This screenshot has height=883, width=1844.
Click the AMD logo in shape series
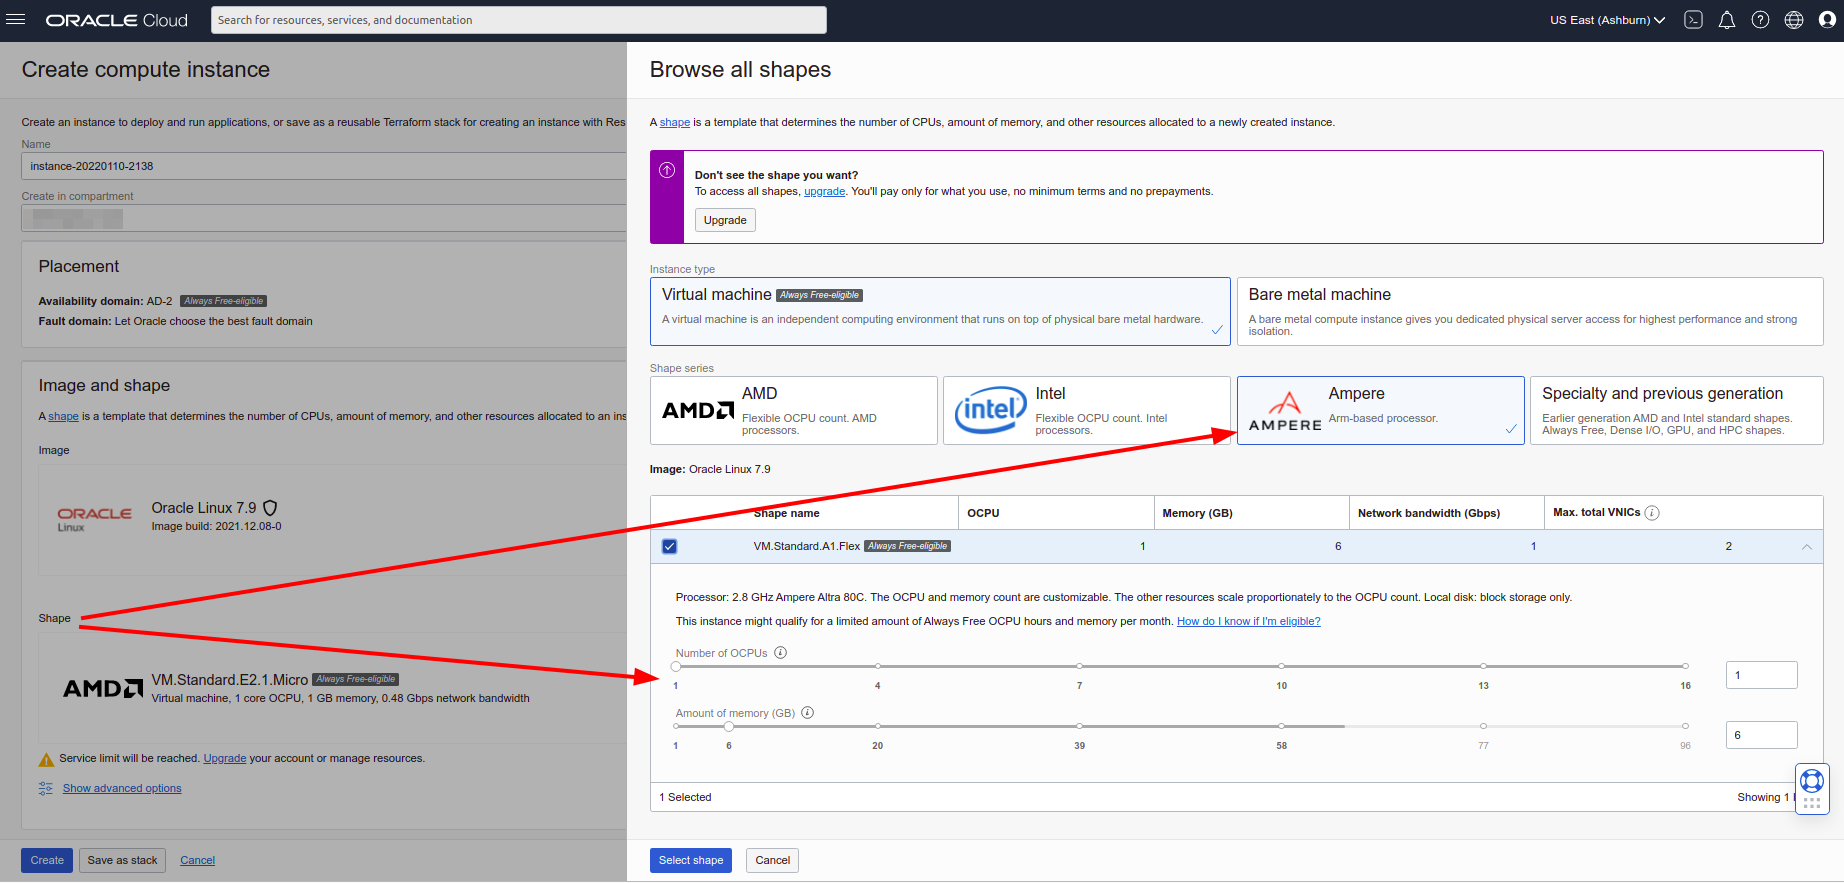pos(698,410)
